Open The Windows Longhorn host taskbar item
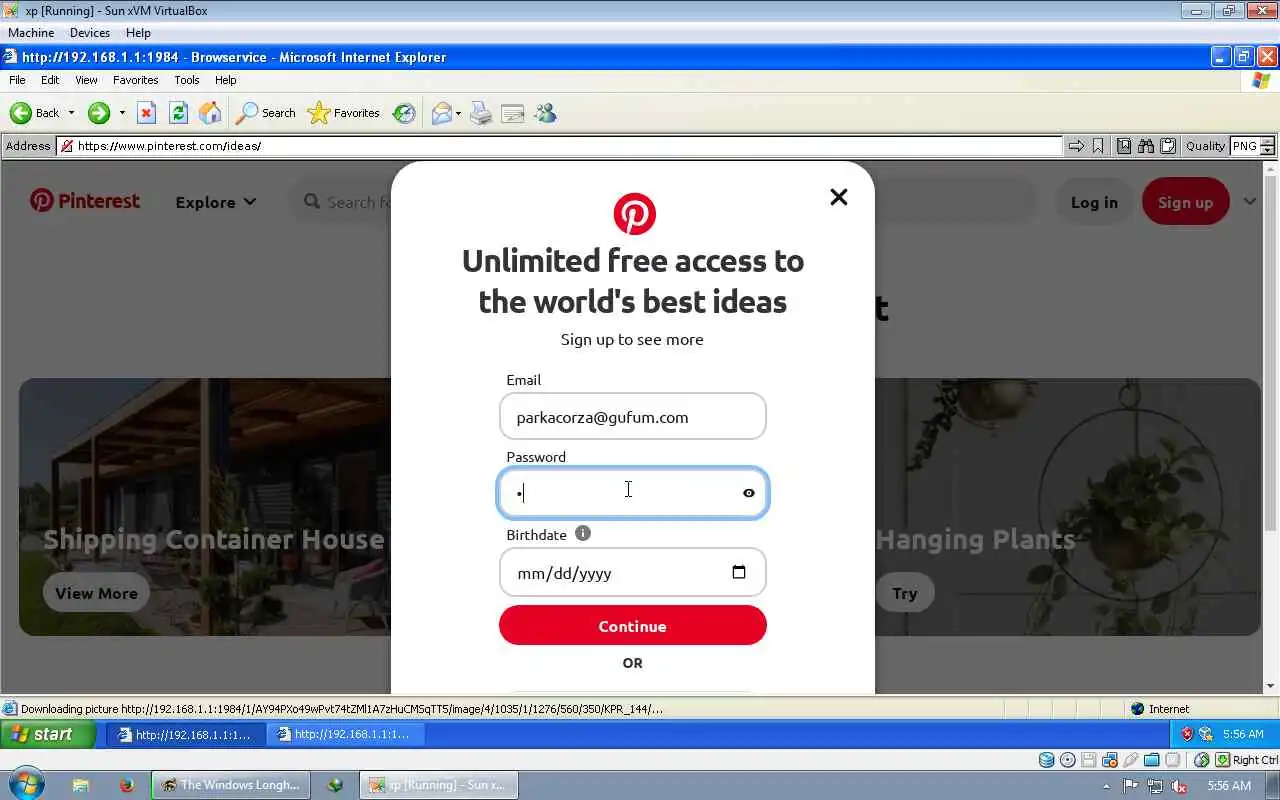The width and height of the screenshot is (1280, 800). click(231, 785)
